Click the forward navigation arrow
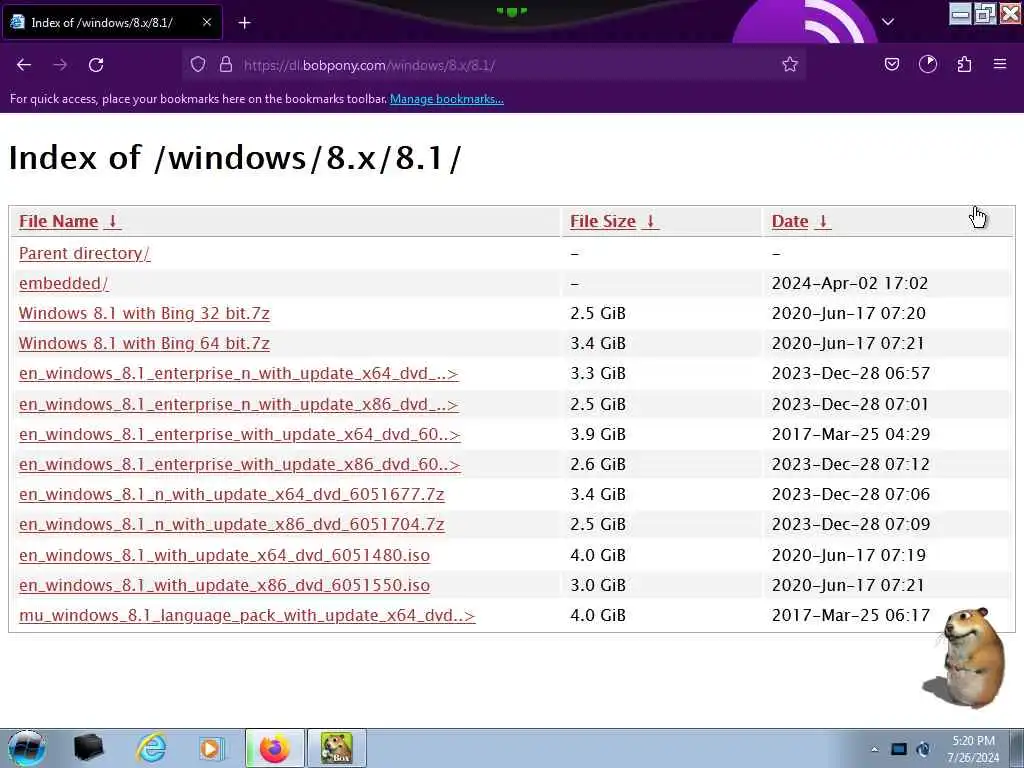This screenshot has height=768, width=1024. pyautogui.click(x=60, y=65)
